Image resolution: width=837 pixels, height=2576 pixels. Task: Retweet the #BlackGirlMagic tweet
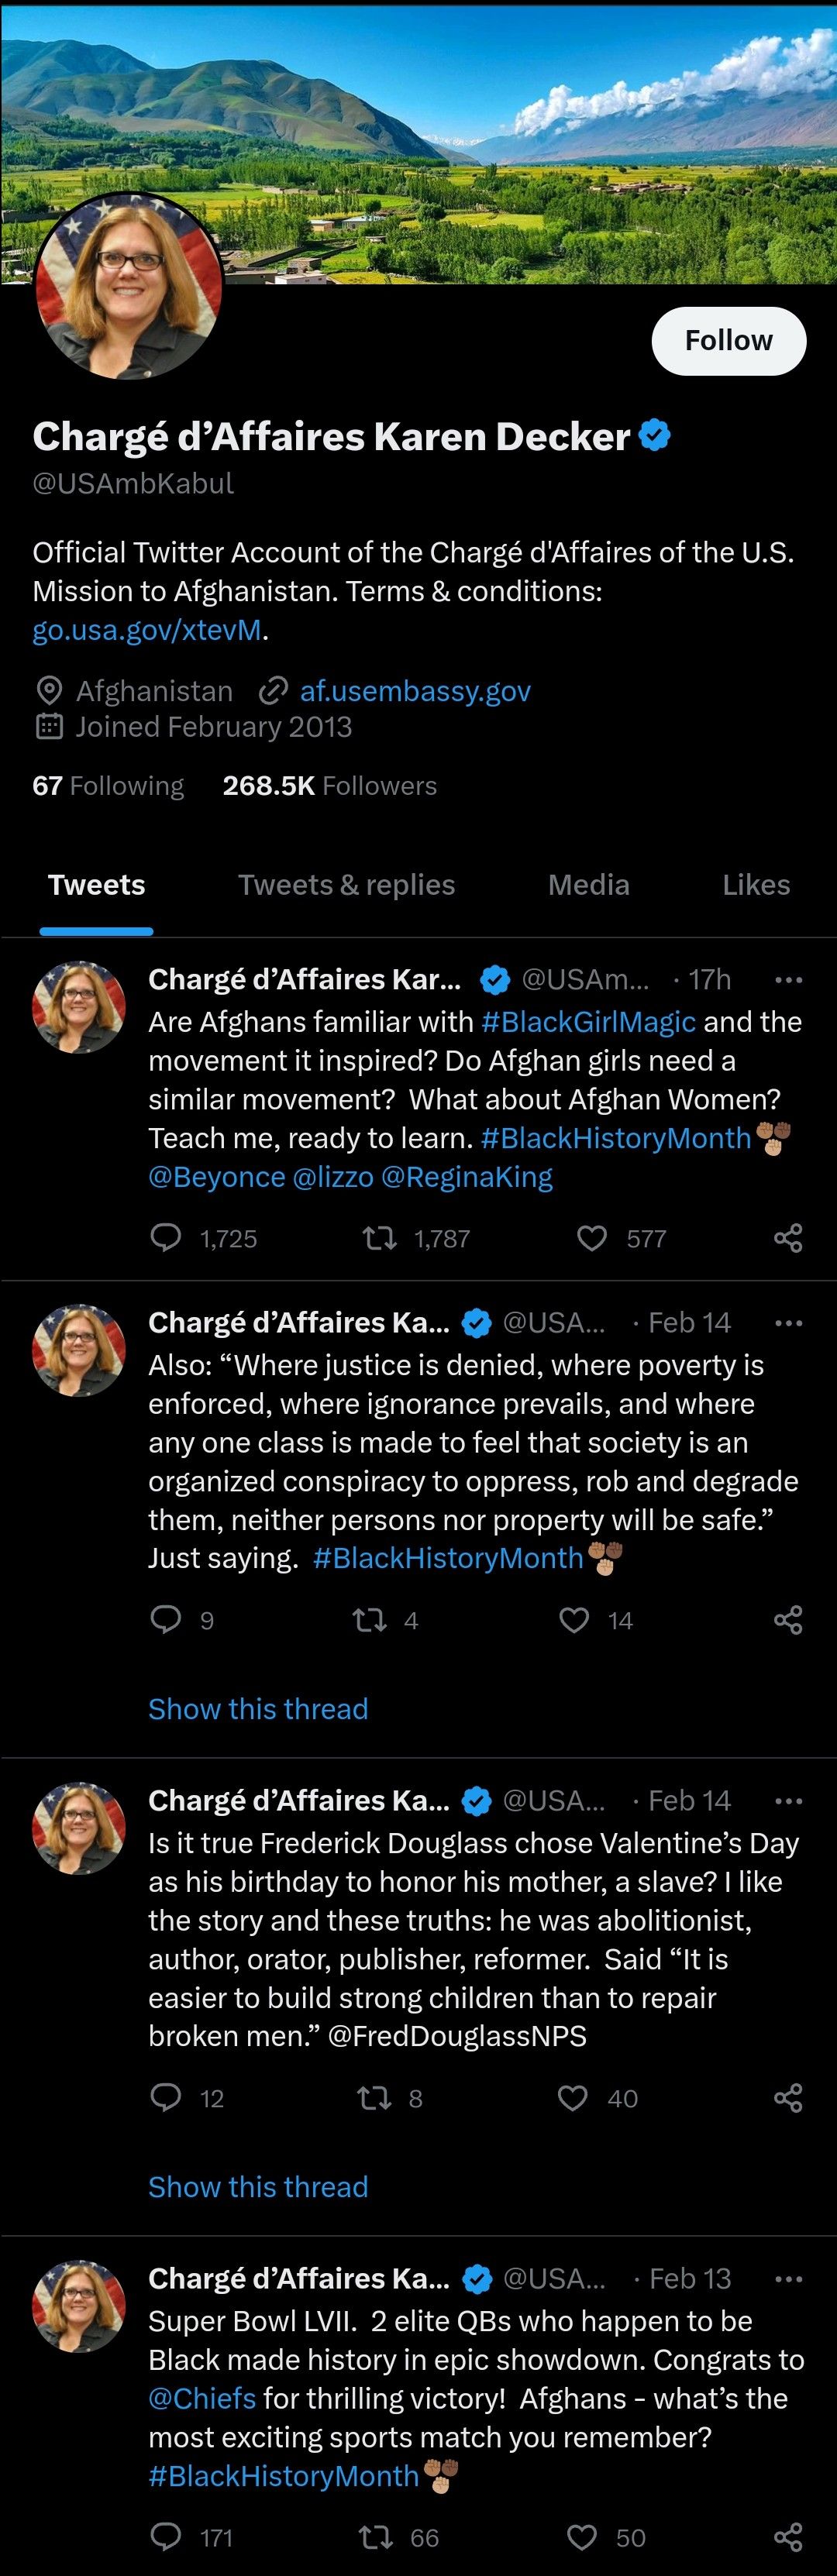379,1239
